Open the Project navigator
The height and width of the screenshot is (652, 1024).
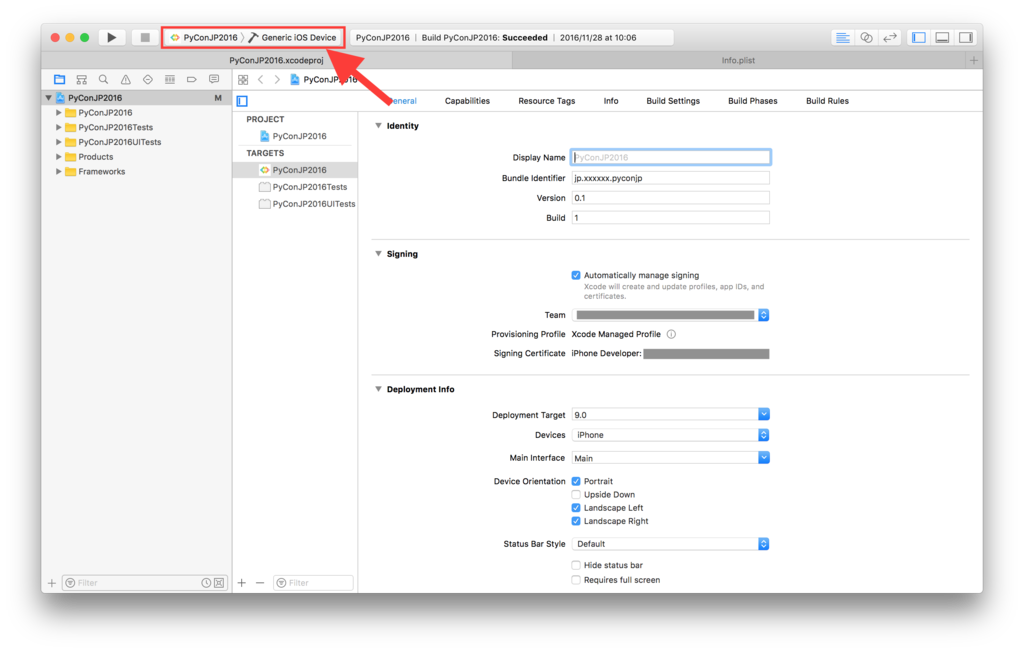click(59, 80)
